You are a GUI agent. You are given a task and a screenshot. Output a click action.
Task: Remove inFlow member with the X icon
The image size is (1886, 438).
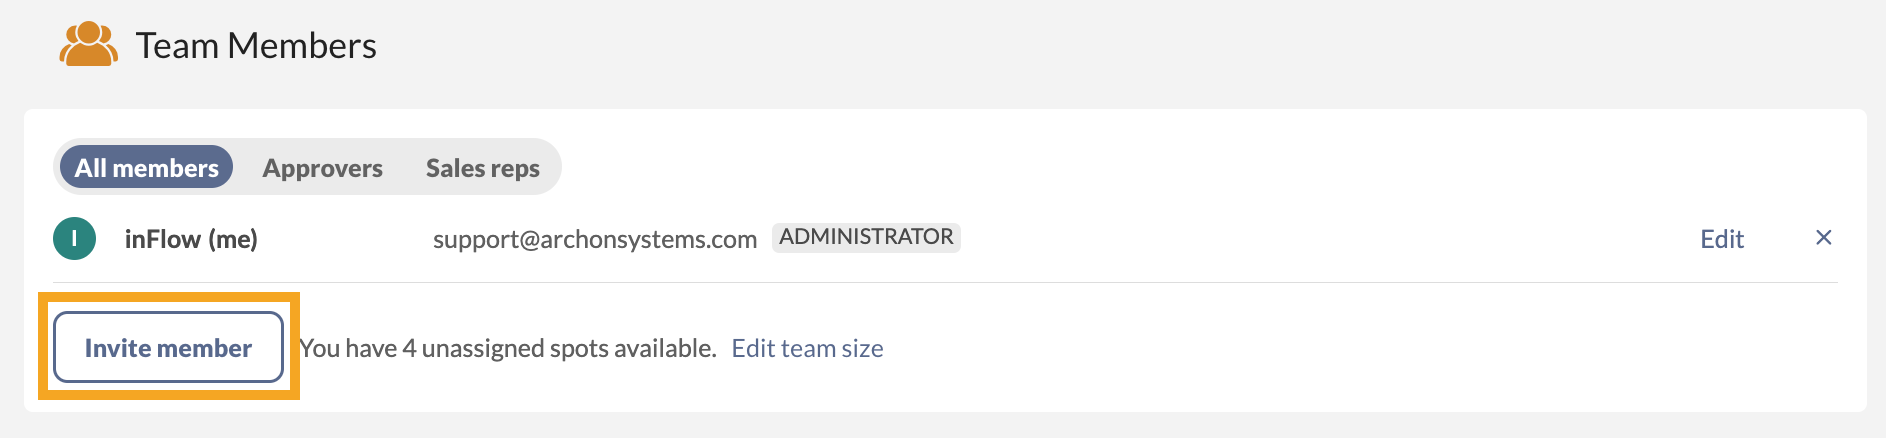point(1823,238)
